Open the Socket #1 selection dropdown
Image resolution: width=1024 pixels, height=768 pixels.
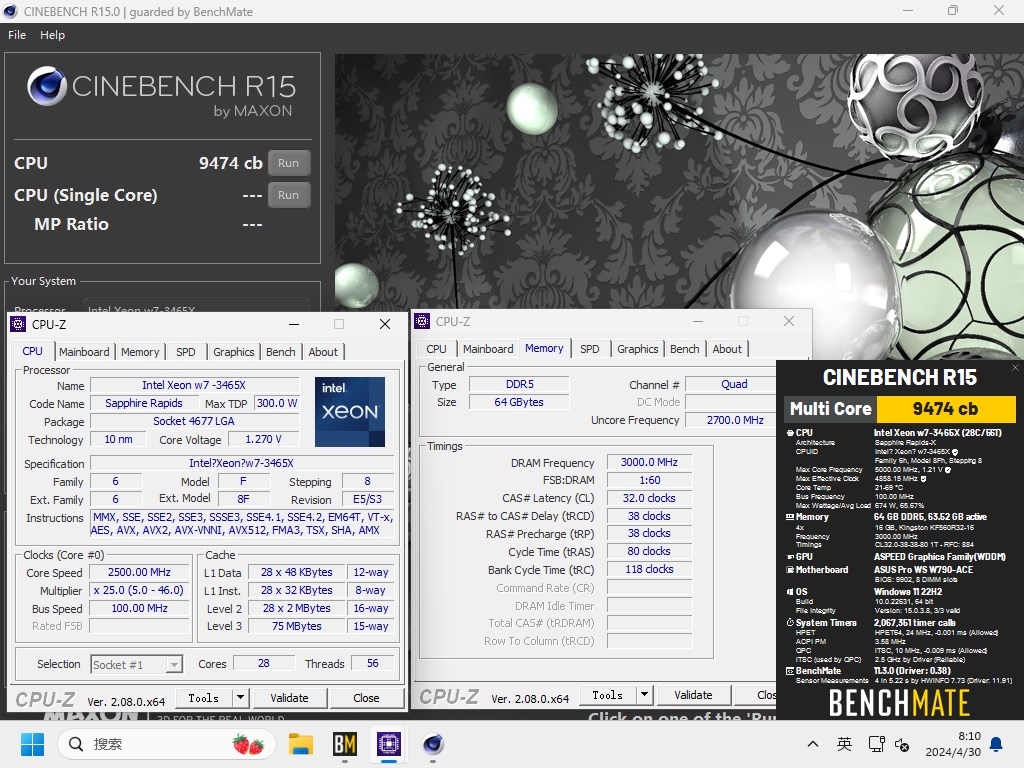point(136,665)
